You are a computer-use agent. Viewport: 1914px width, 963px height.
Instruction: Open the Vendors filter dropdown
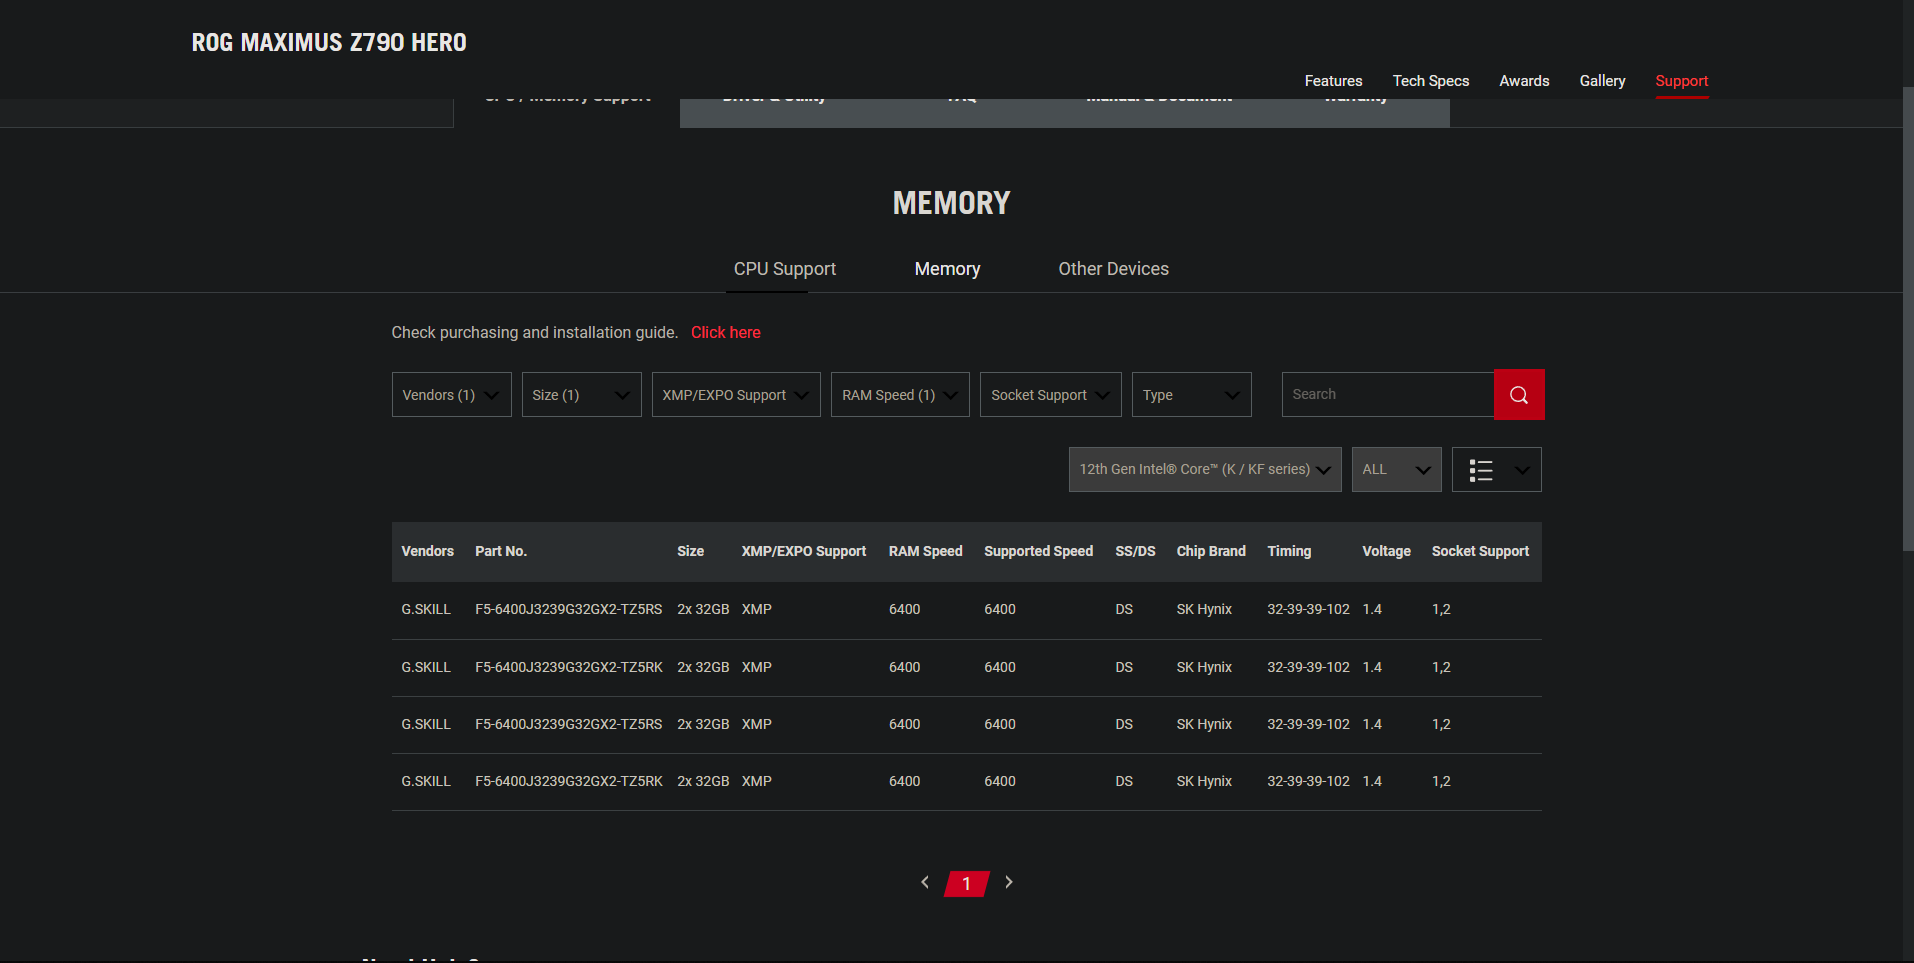click(x=450, y=394)
